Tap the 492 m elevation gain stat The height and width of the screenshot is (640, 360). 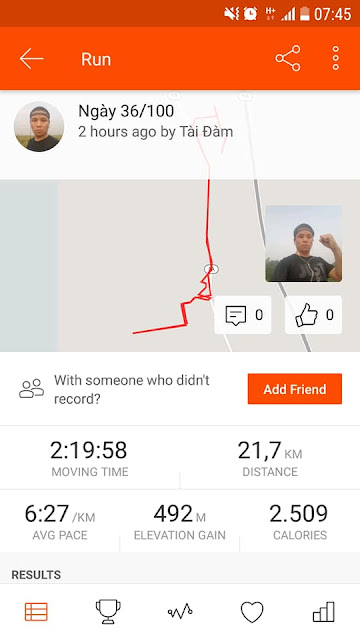(180, 522)
